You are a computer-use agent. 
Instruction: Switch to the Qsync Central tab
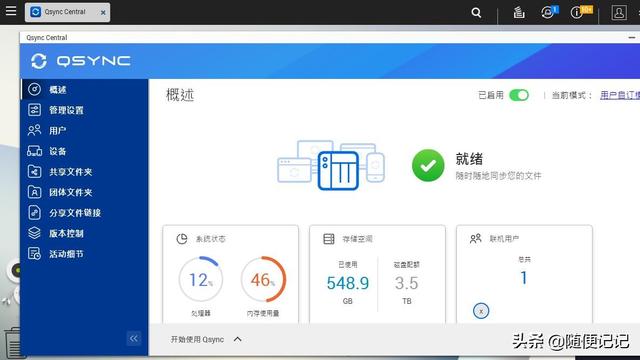click(67, 12)
